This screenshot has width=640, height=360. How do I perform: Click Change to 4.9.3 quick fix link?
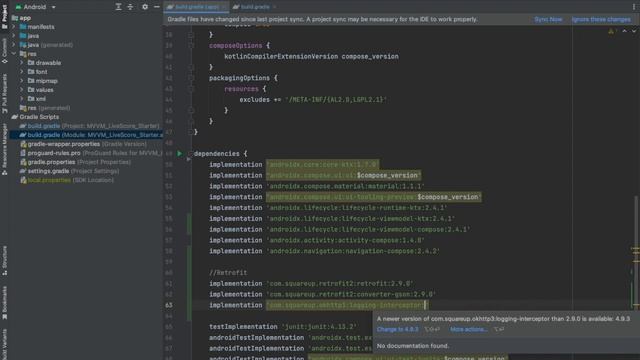(397, 329)
